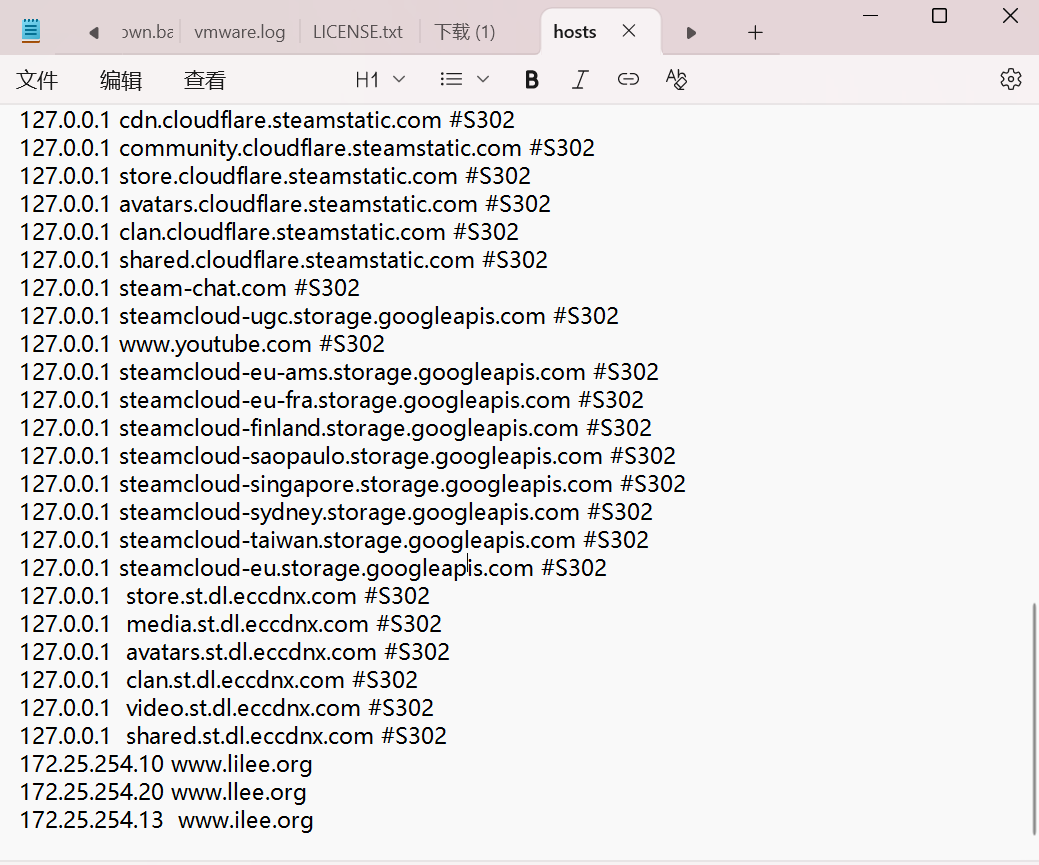The width and height of the screenshot is (1039, 865).
Task: Click the steamcloud-eu-fra.storage.googleapis.com line
Action: pyautogui.click(x=331, y=400)
